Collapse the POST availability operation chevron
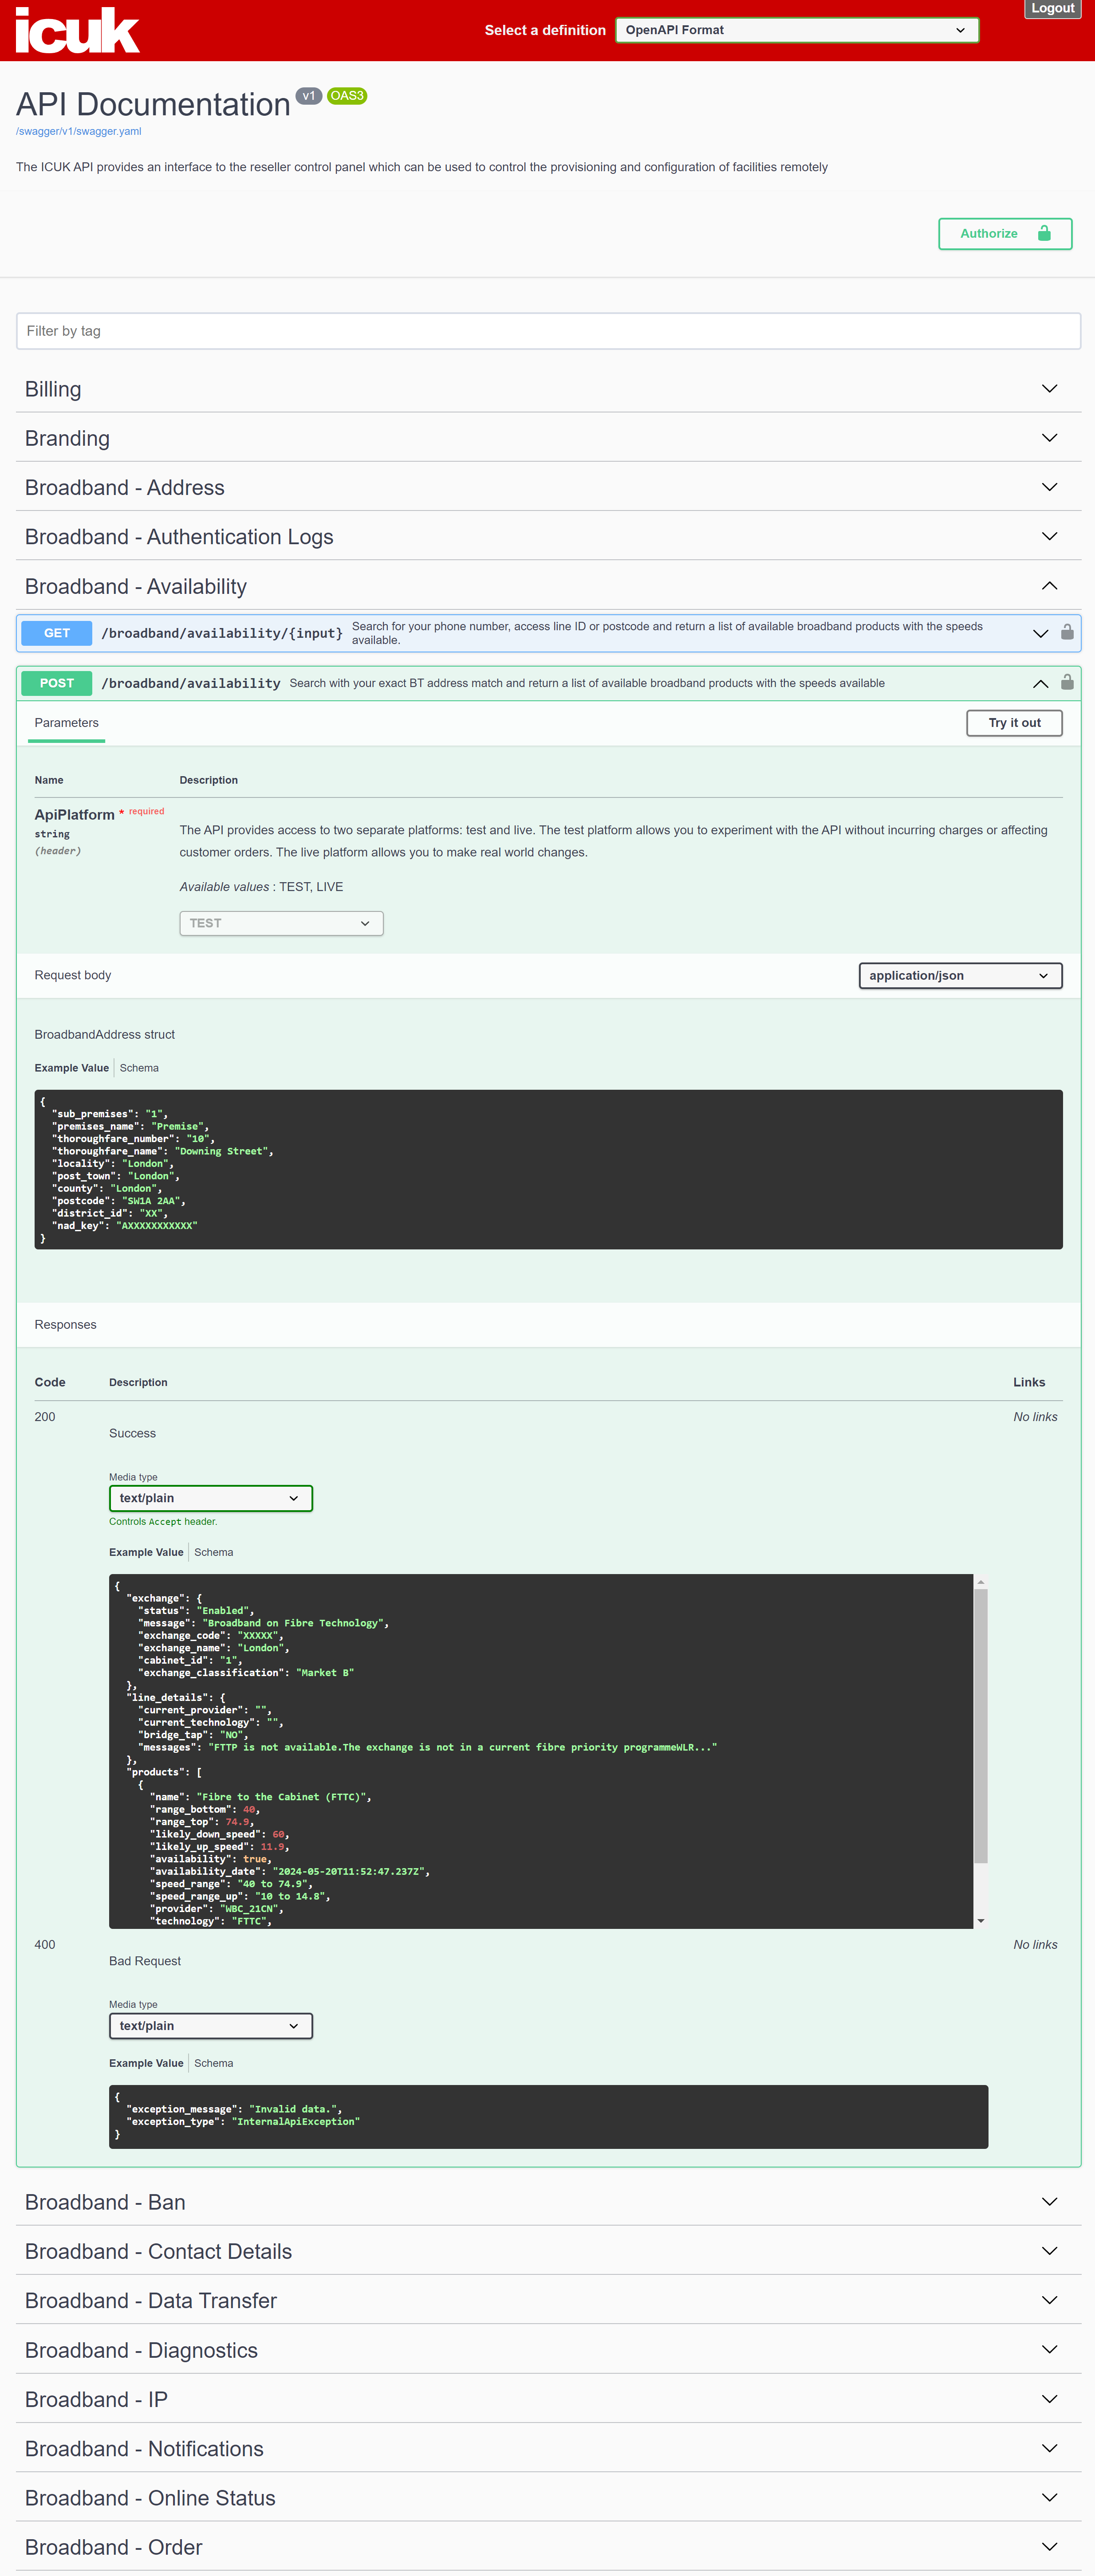Viewport: 1095px width, 2576px height. click(1040, 683)
